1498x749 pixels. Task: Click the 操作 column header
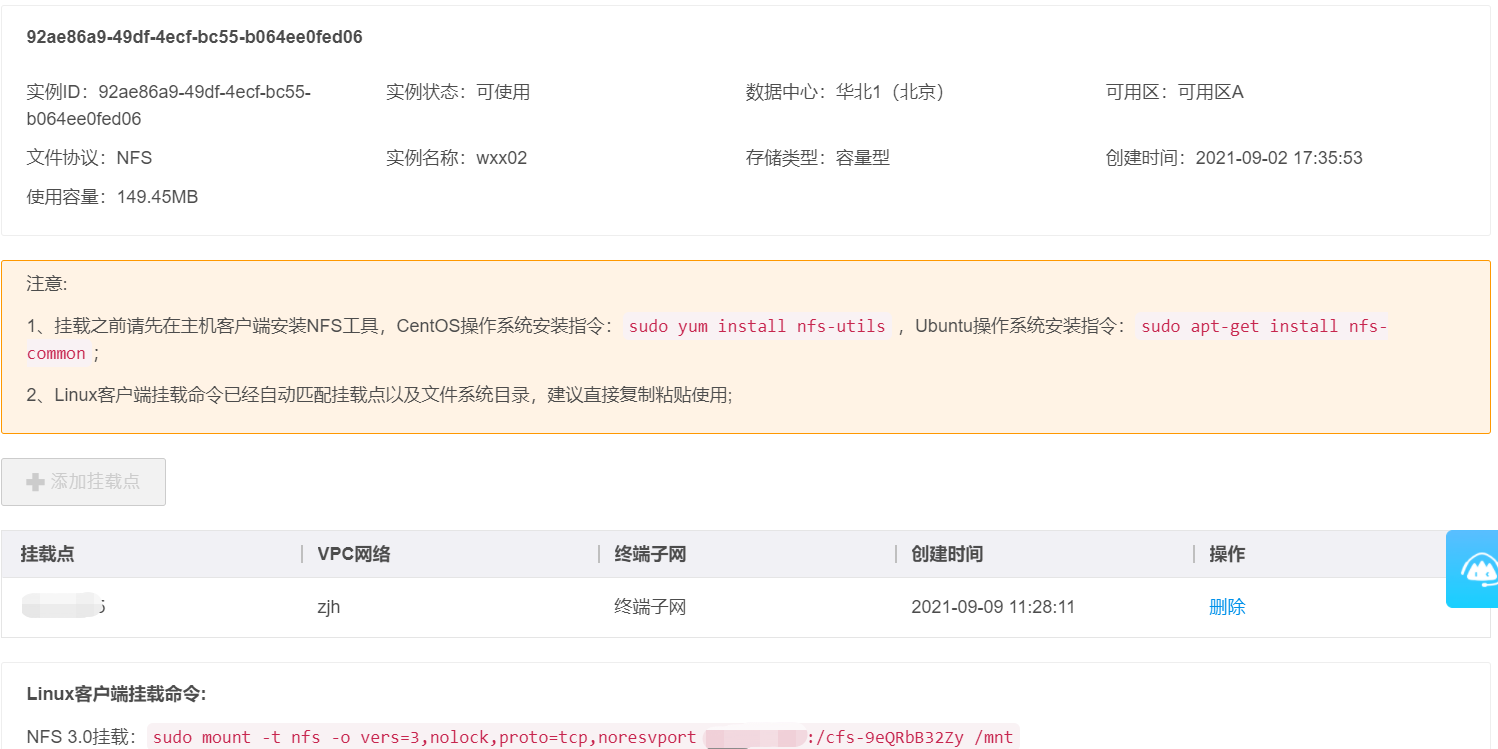(1227, 554)
